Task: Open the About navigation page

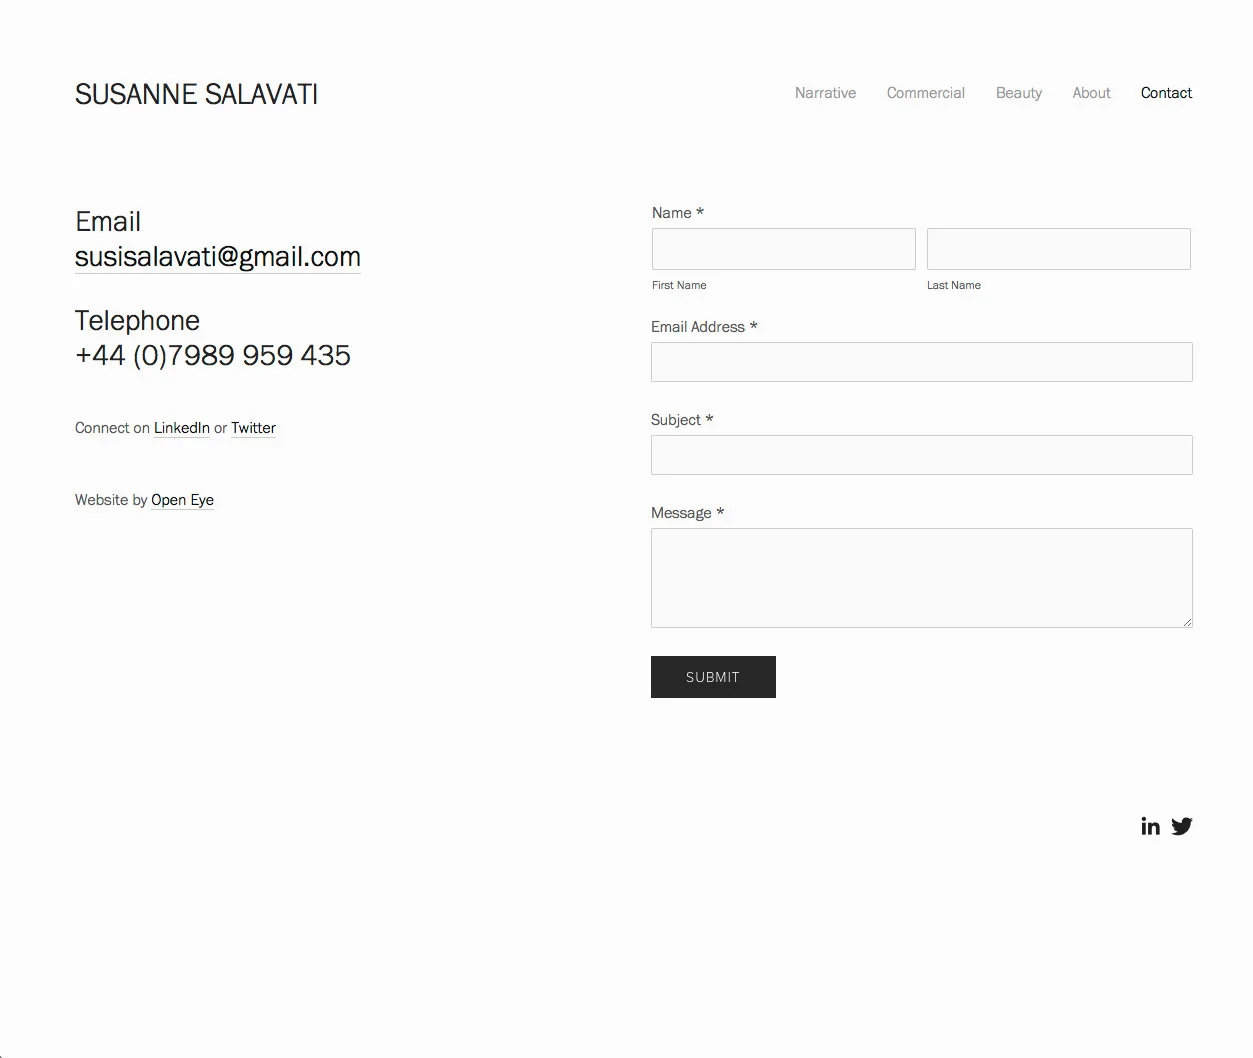Action: (x=1090, y=92)
